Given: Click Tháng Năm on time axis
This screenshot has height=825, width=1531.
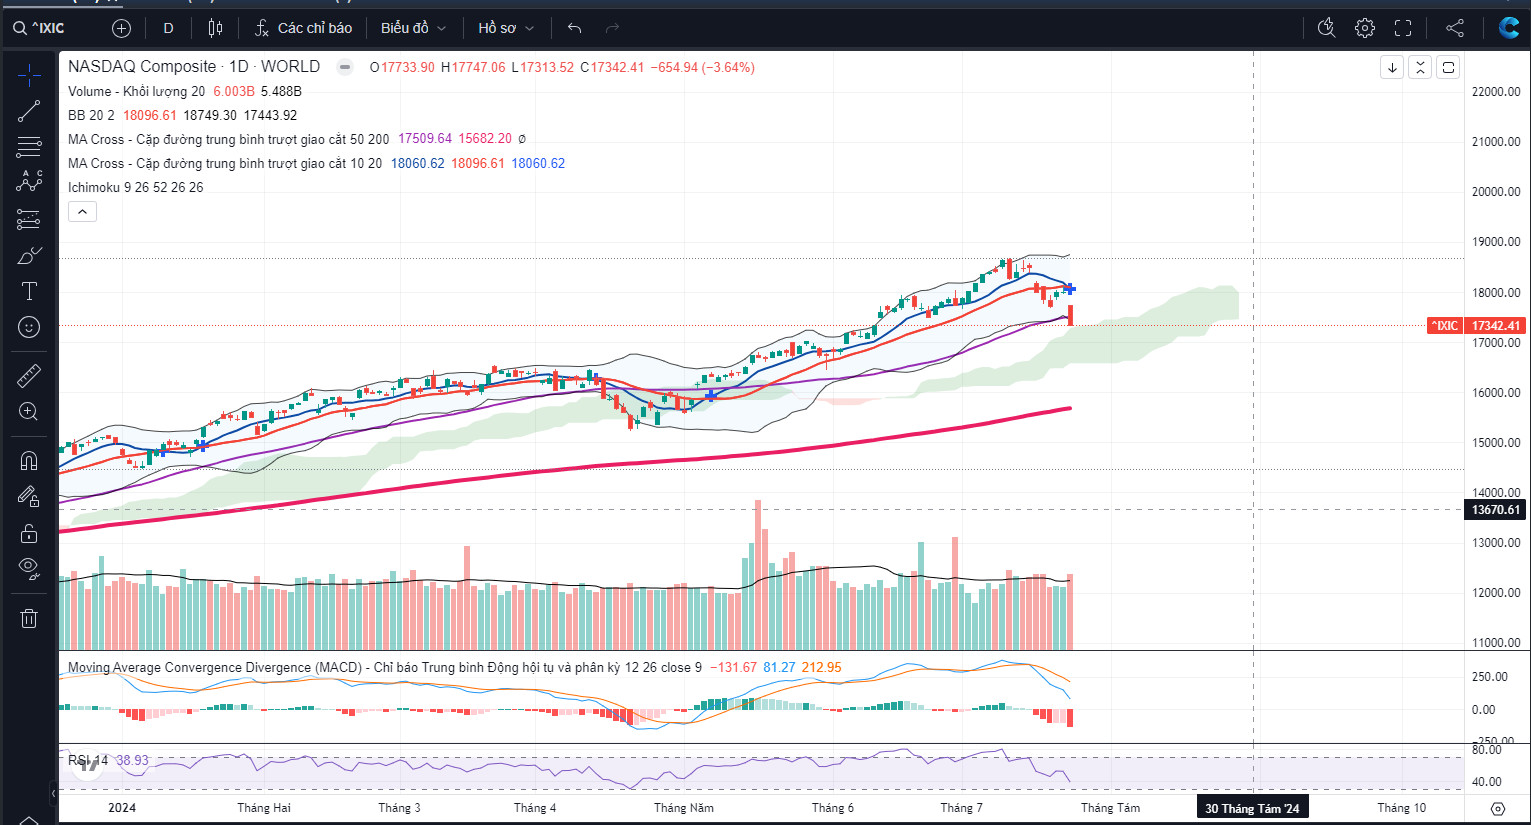Looking at the screenshot, I should [684, 808].
